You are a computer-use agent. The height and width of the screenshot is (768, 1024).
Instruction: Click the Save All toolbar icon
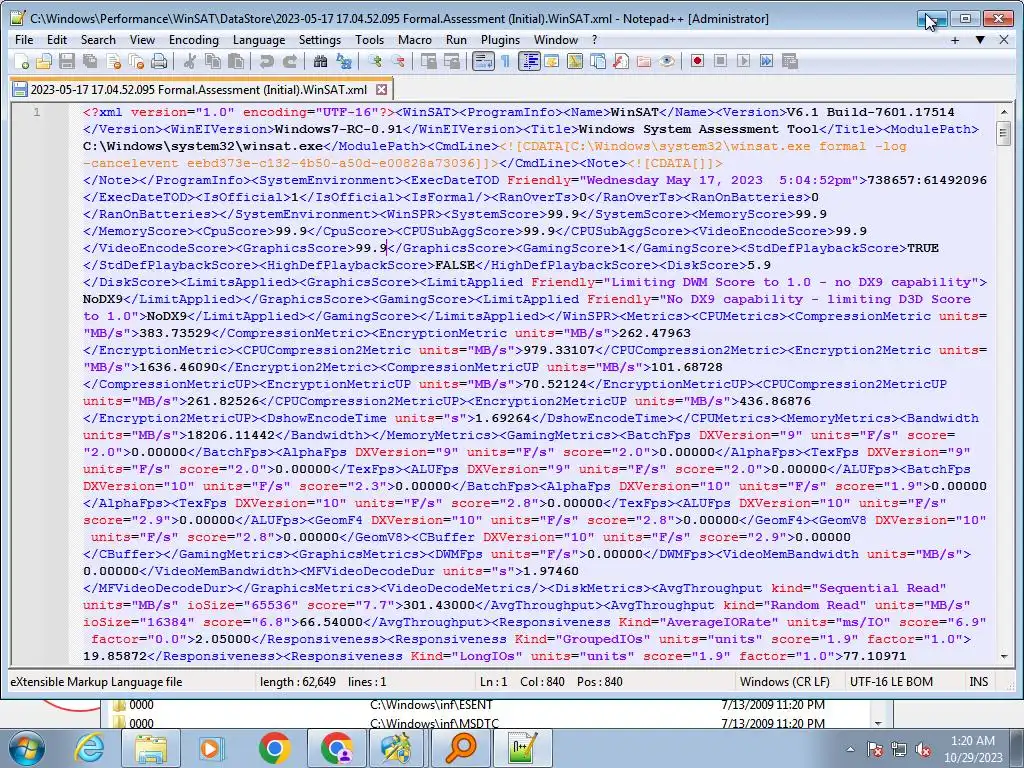click(89, 61)
